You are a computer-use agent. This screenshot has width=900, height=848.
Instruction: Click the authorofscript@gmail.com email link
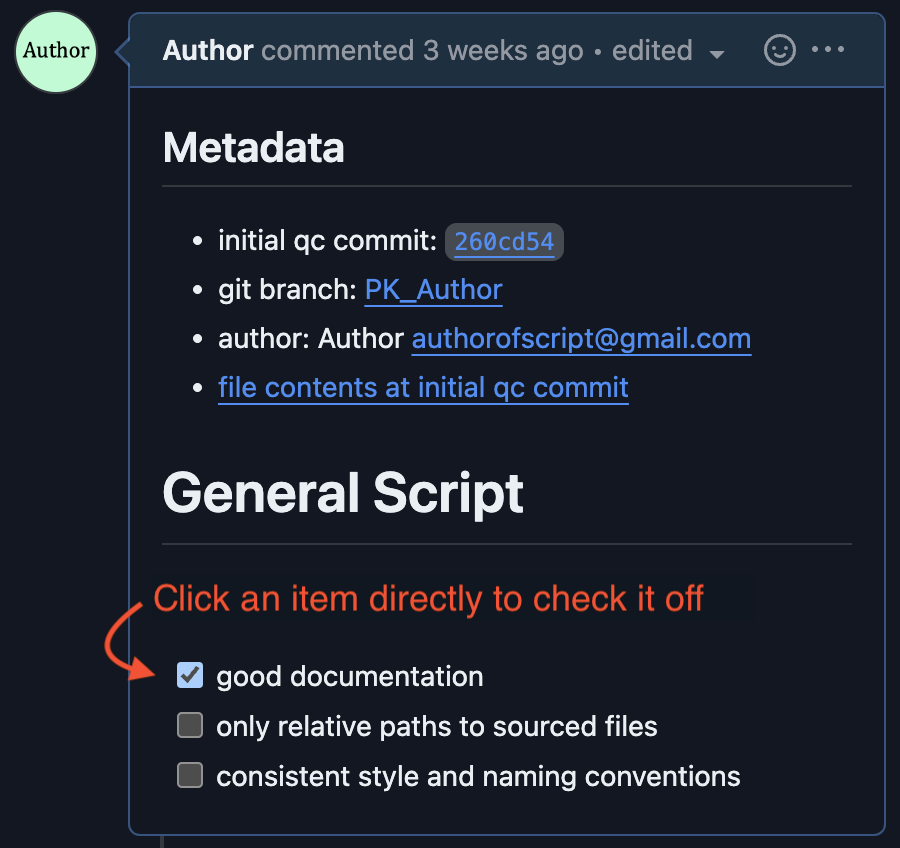click(x=581, y=339)
